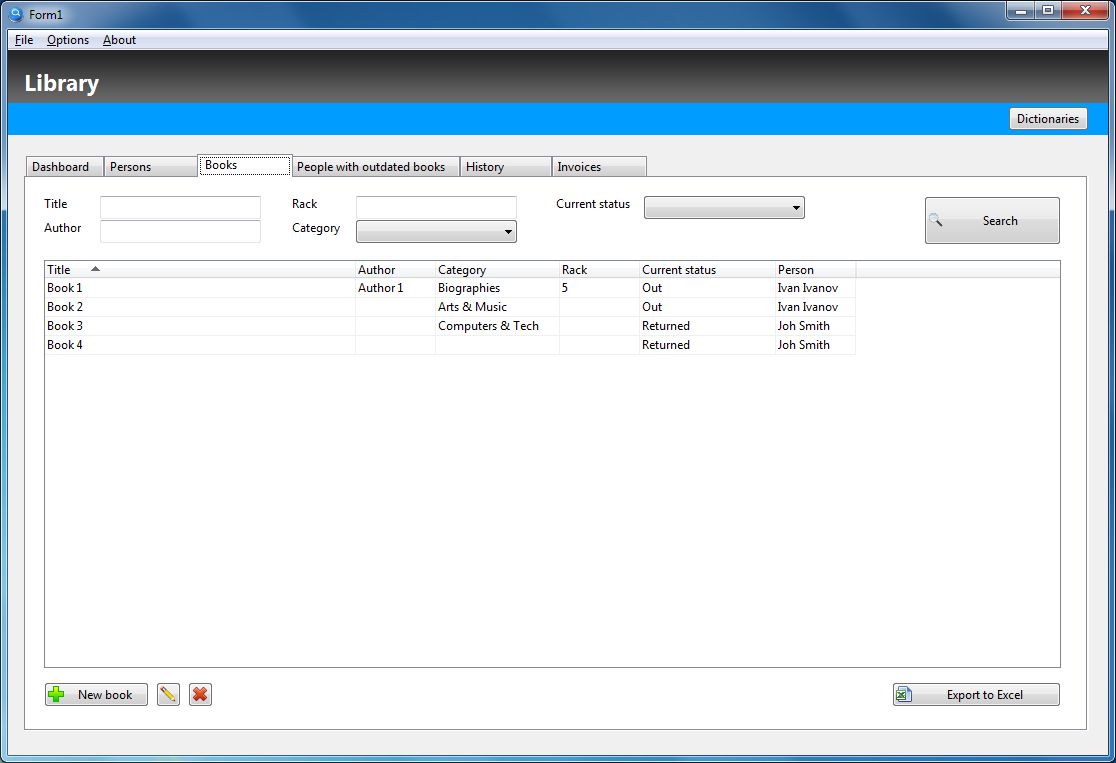Switch to the Dashboard tab

click(64, 167)
